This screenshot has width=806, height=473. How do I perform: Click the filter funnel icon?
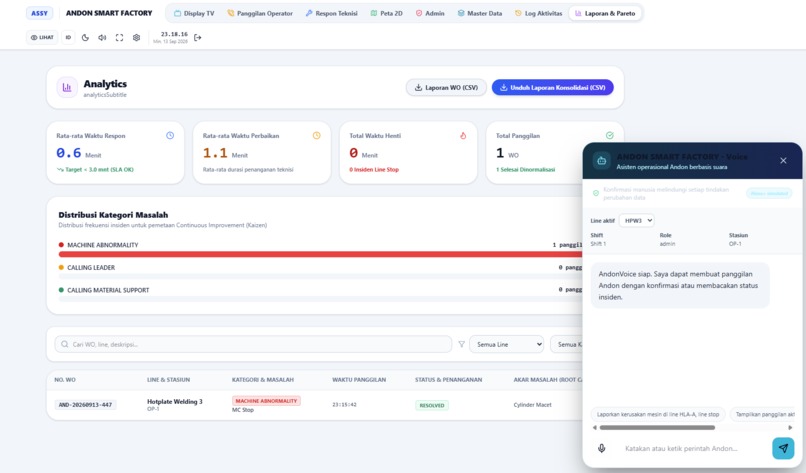coord(462,344)
